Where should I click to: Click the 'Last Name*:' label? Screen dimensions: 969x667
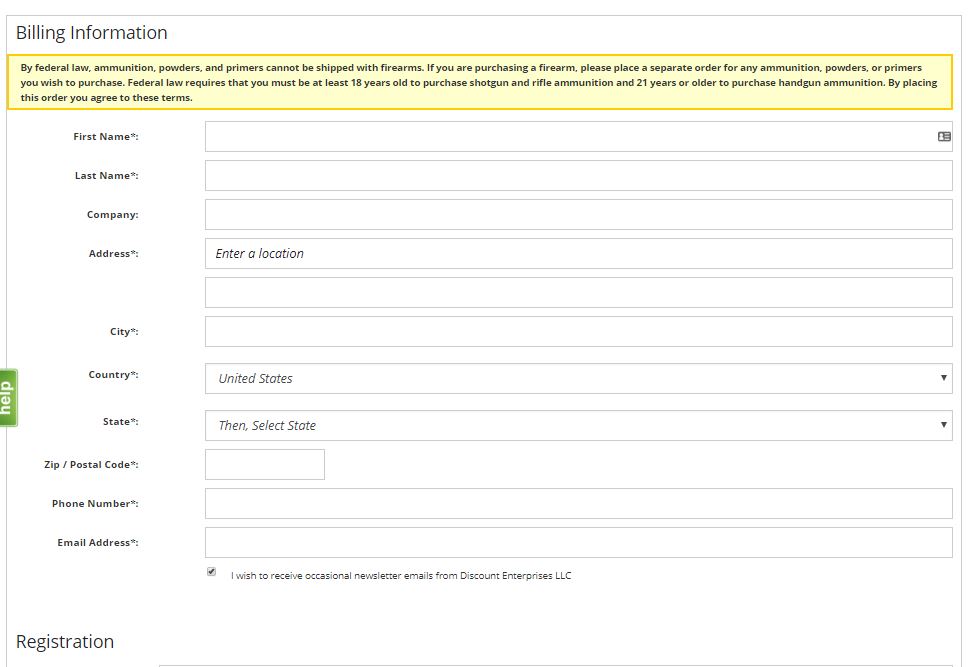click(x=106, y=176)
